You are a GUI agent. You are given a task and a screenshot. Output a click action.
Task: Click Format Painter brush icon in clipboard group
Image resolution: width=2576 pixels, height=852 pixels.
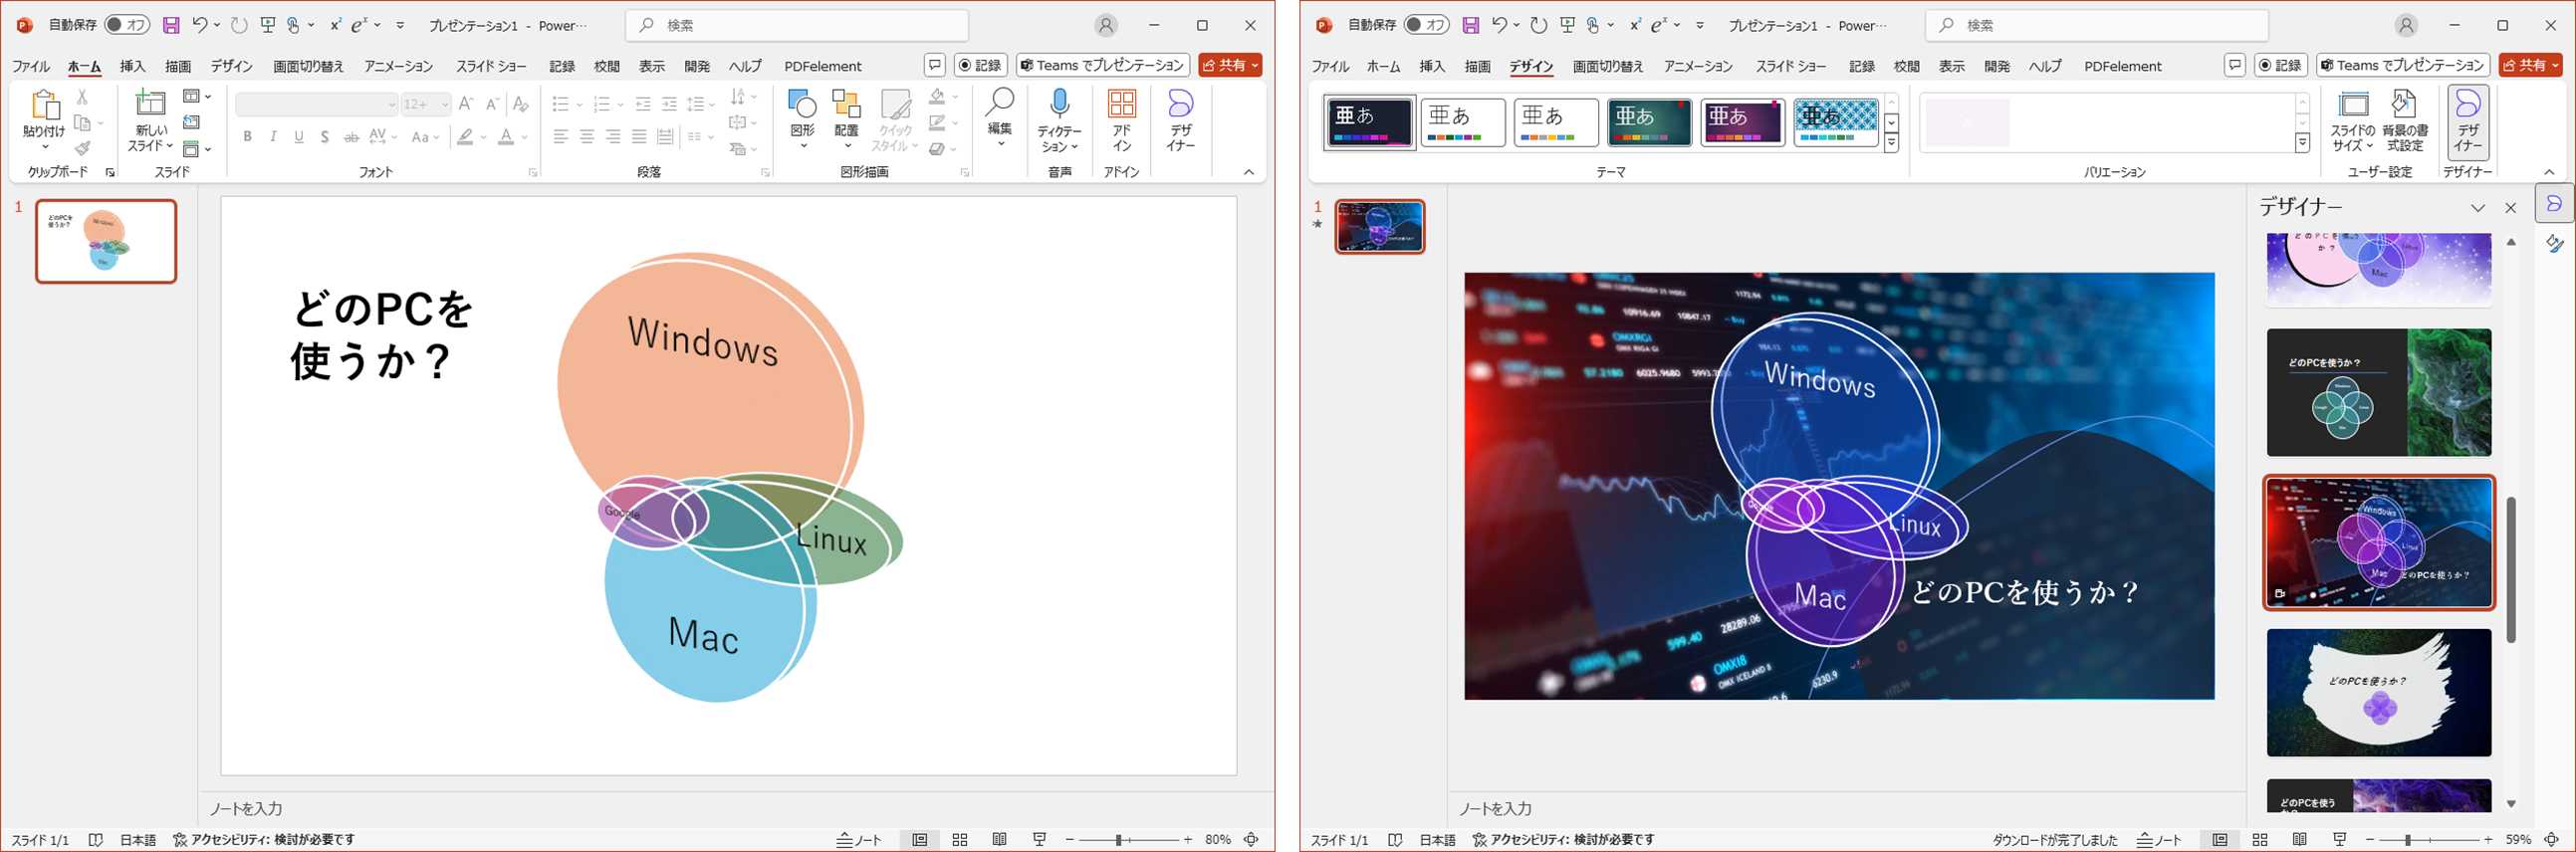click(x=82, y=148)
